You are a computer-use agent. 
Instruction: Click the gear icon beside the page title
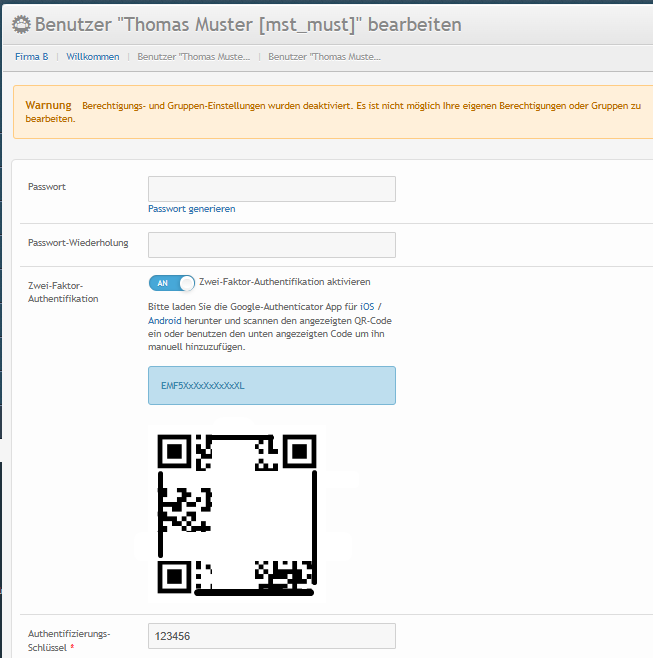click(21, 24)
